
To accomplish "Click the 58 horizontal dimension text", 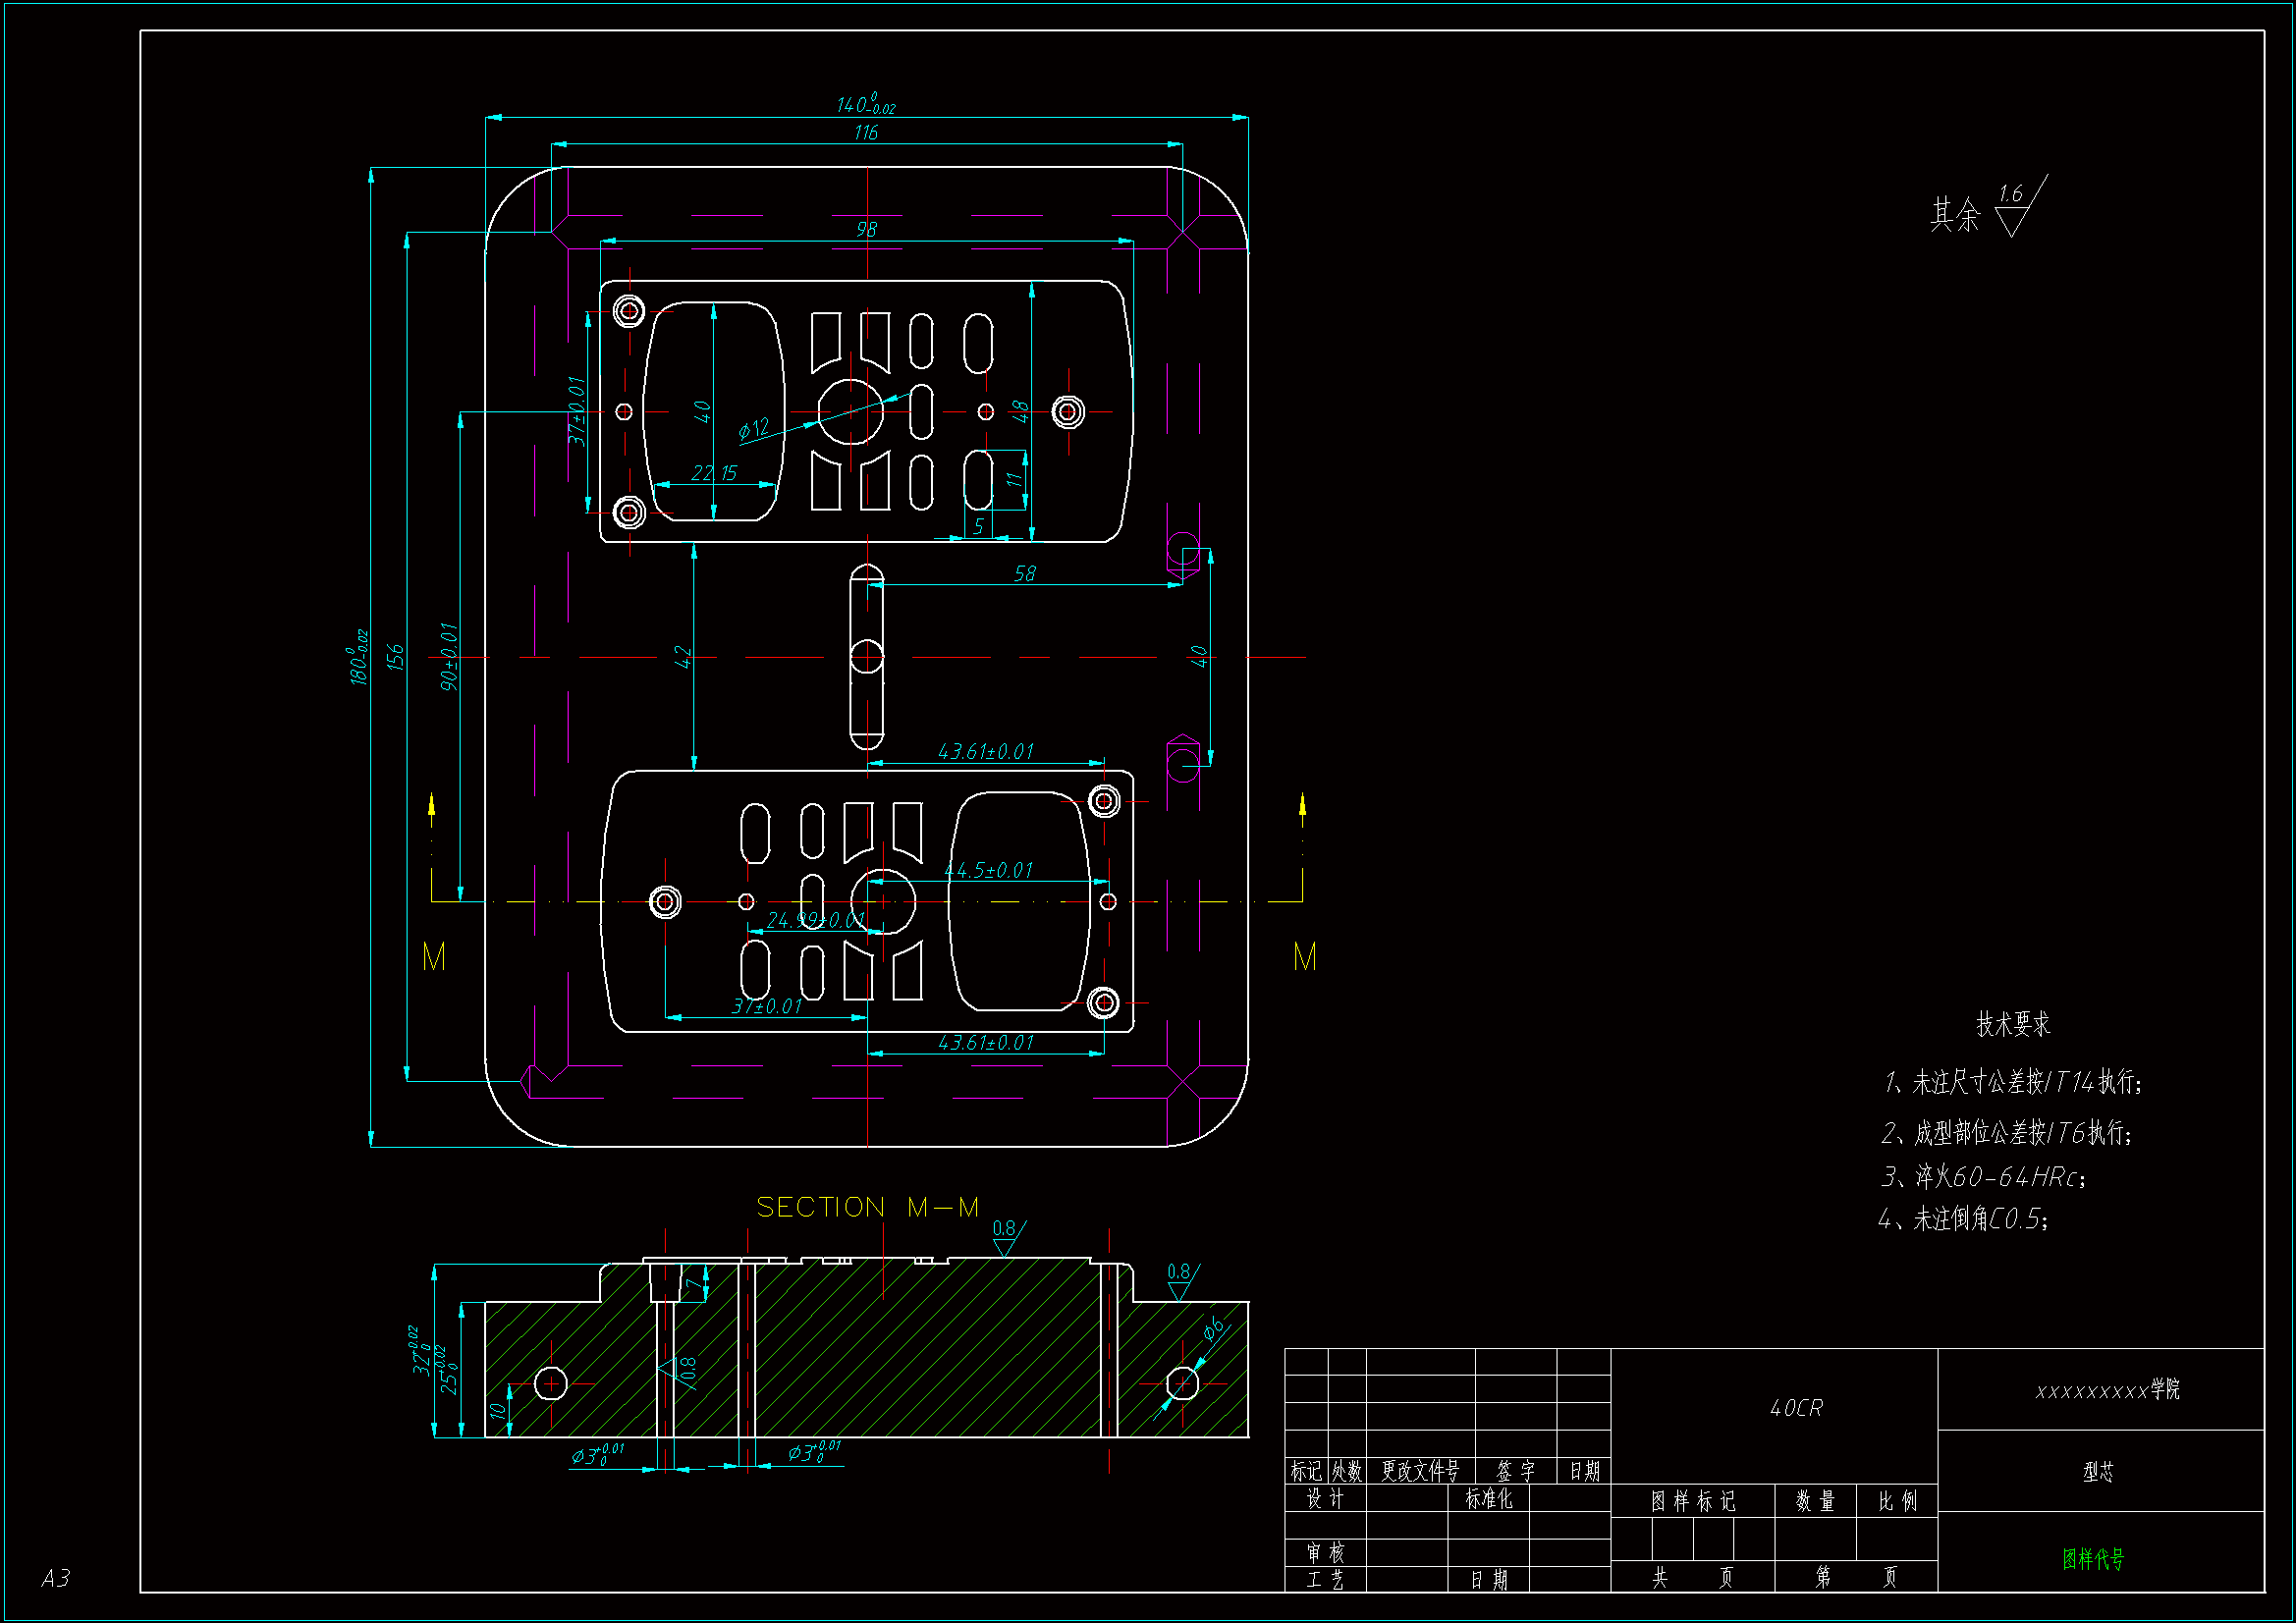I will (1024, 573).
